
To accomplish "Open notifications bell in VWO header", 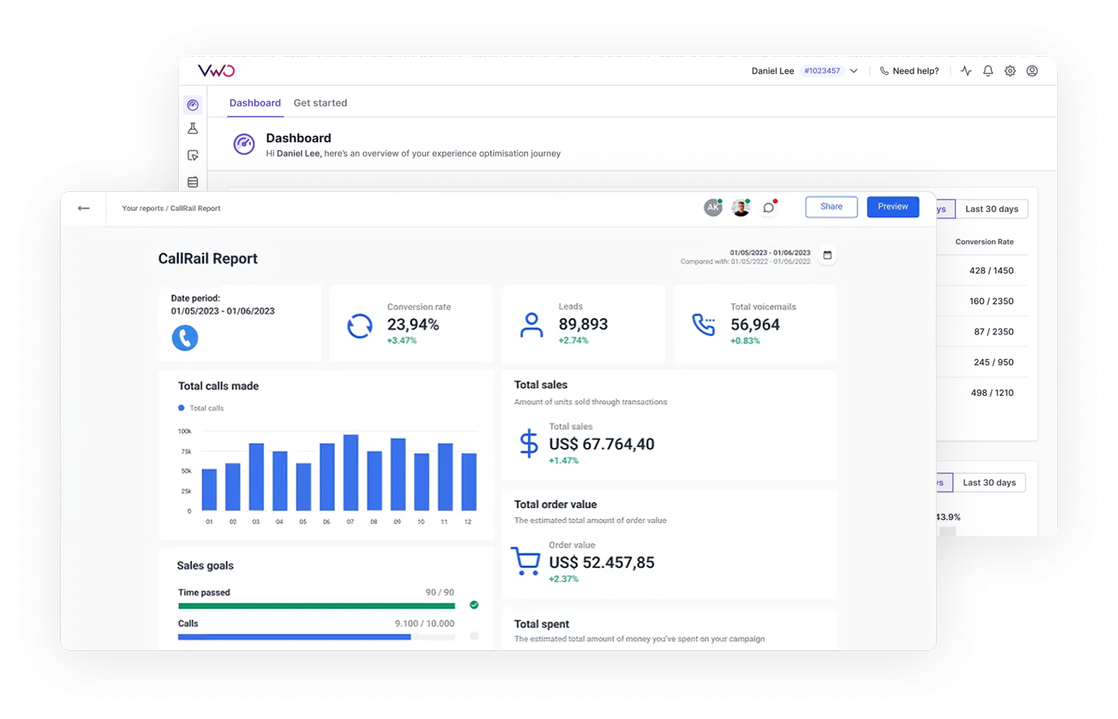I will click(x=988, y=71).
